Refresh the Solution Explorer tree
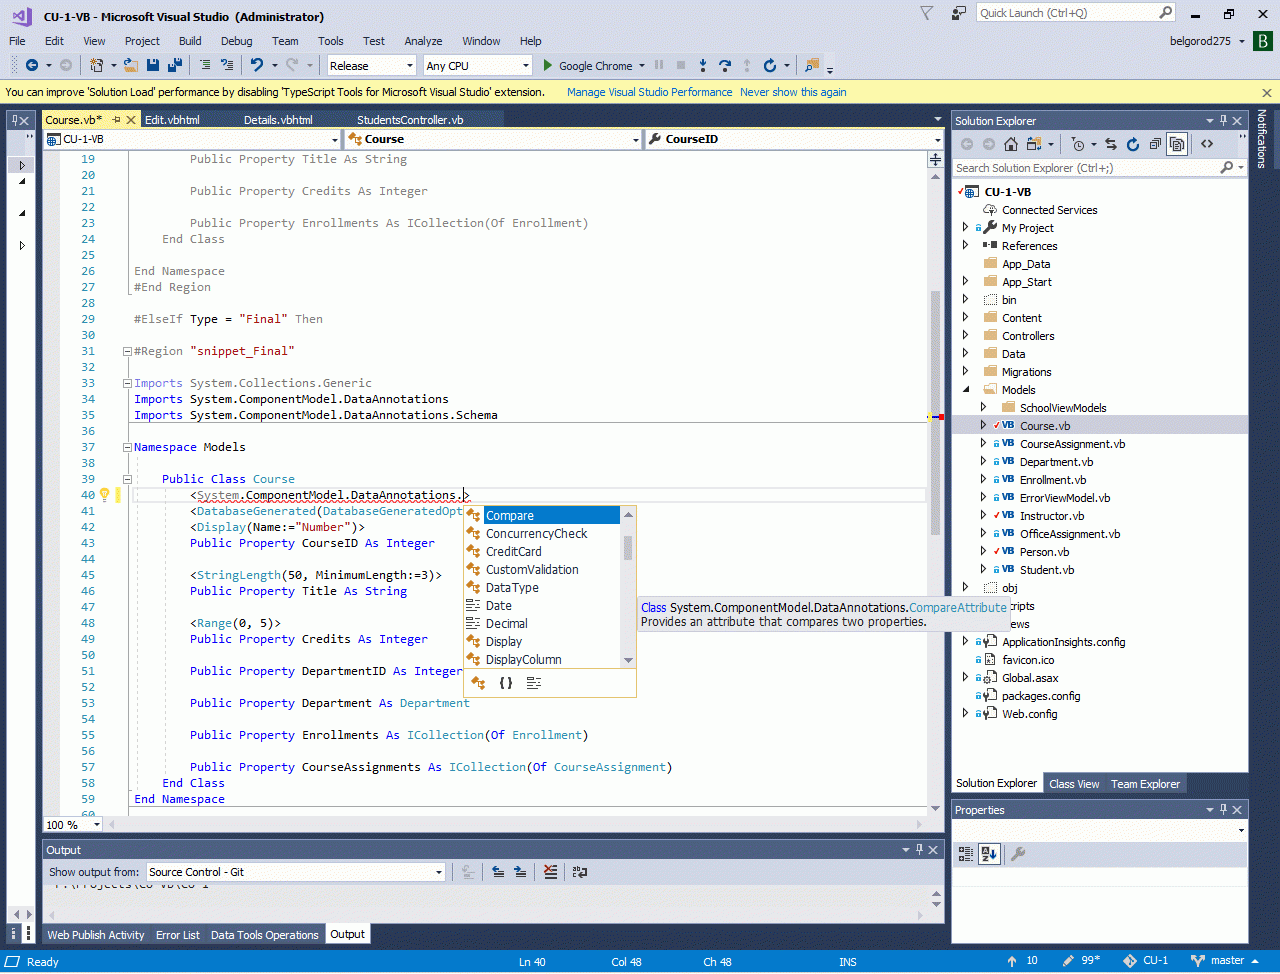1280x974 pixels. click(1133, 144)
